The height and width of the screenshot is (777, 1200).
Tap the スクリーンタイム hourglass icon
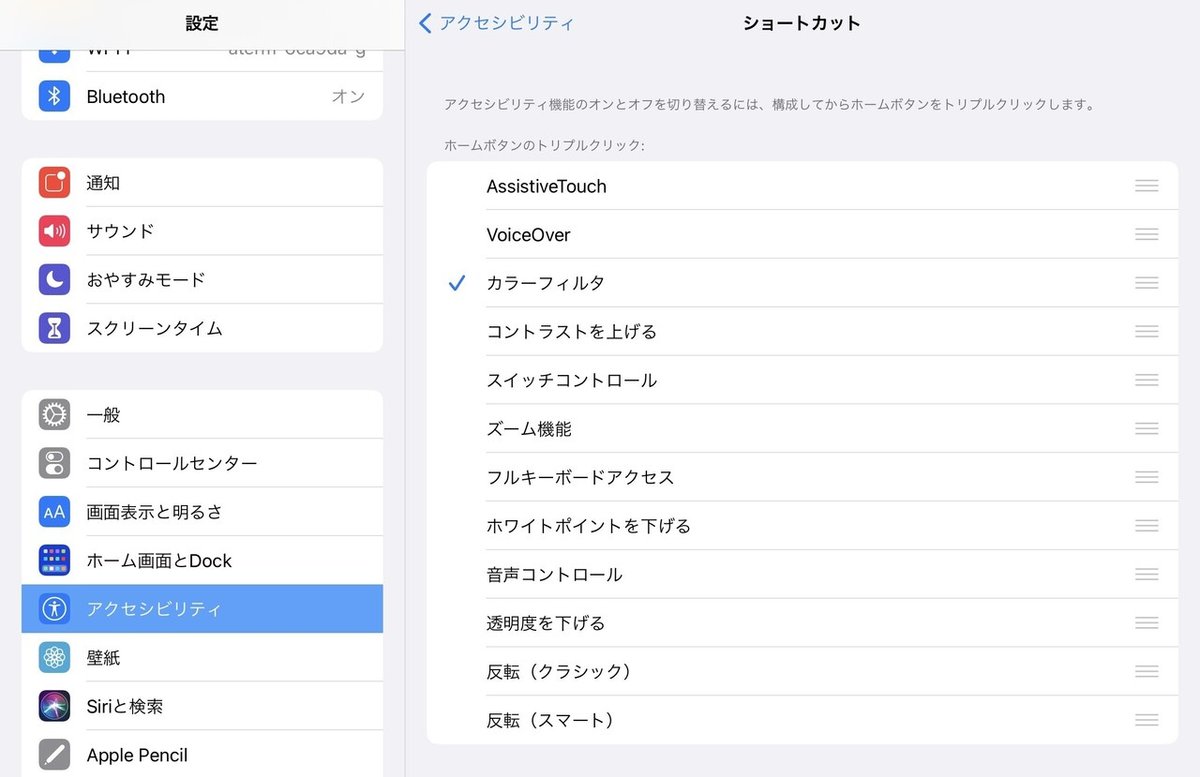(54, 328)
